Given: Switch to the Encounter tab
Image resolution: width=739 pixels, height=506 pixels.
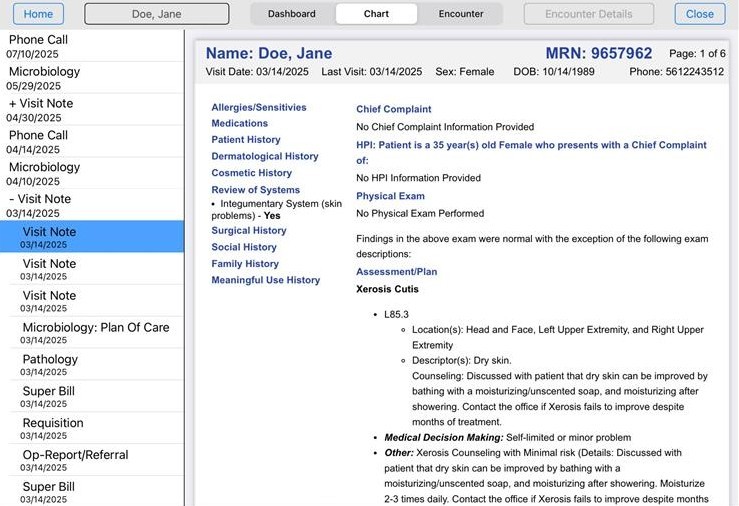Looking at the screenshot, I should pos(460,14).
